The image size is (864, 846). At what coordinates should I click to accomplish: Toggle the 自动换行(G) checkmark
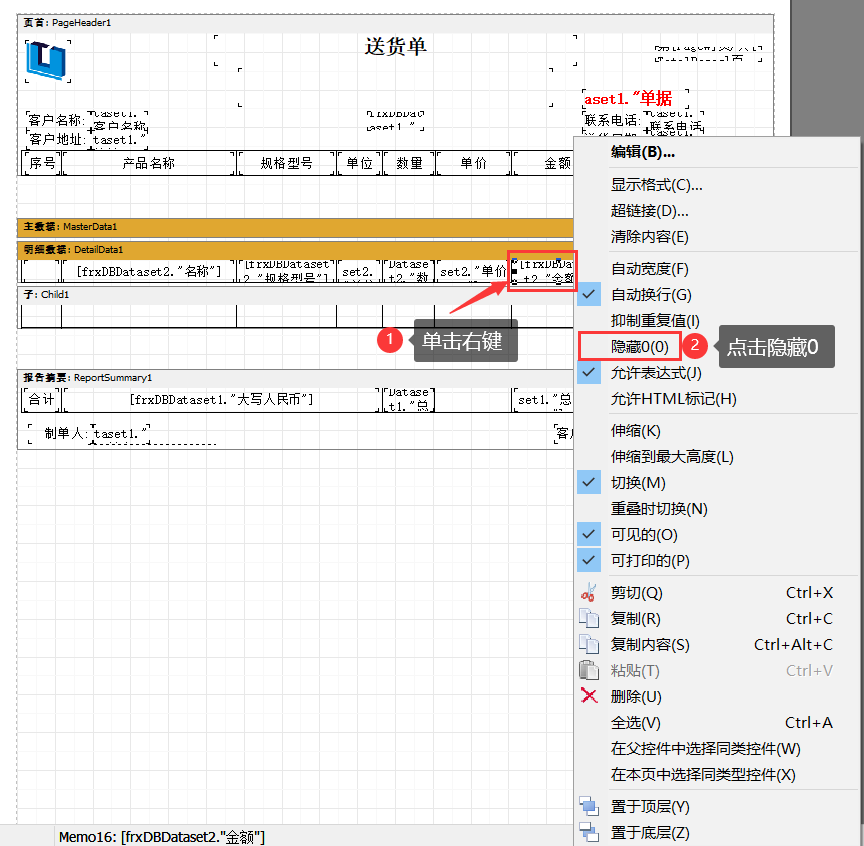click(588, 294)
